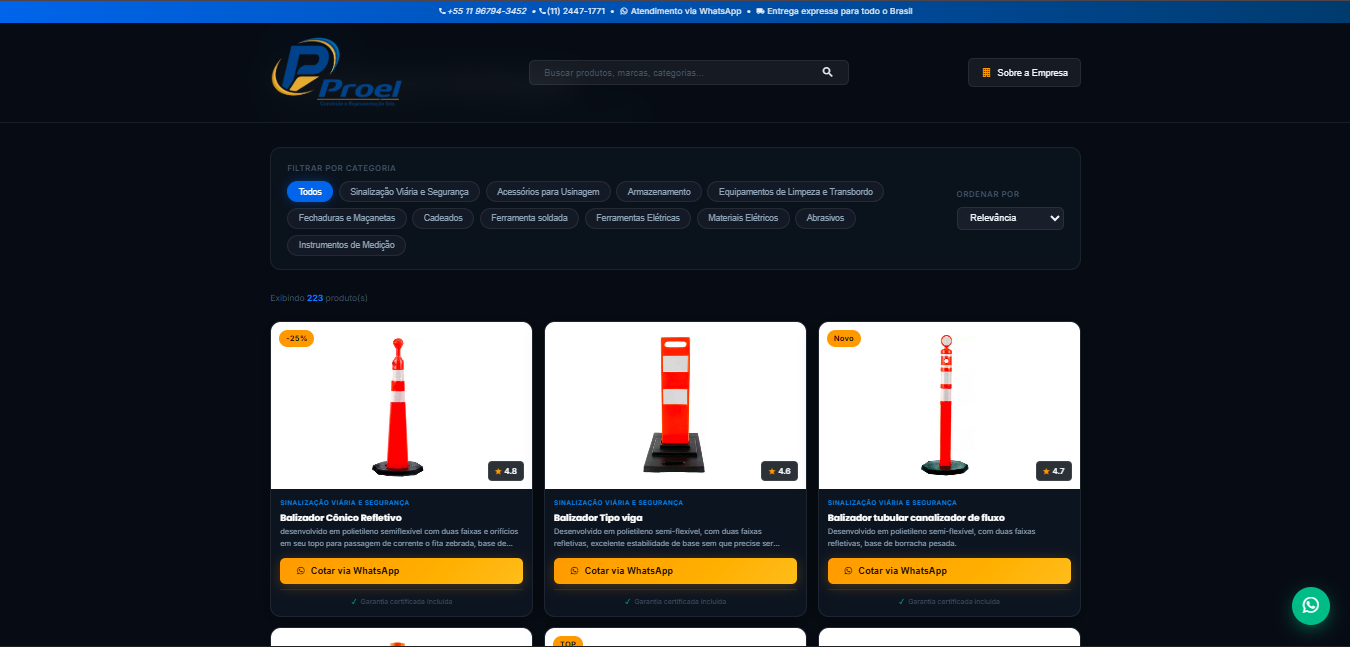
Task: Open Balizador Cônico Refletivo product image
Action: [401, 405]
